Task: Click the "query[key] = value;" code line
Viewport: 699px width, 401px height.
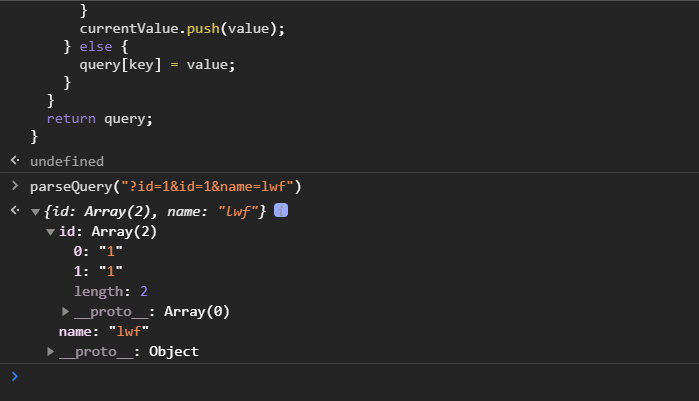Action: (x=157, y=64)
